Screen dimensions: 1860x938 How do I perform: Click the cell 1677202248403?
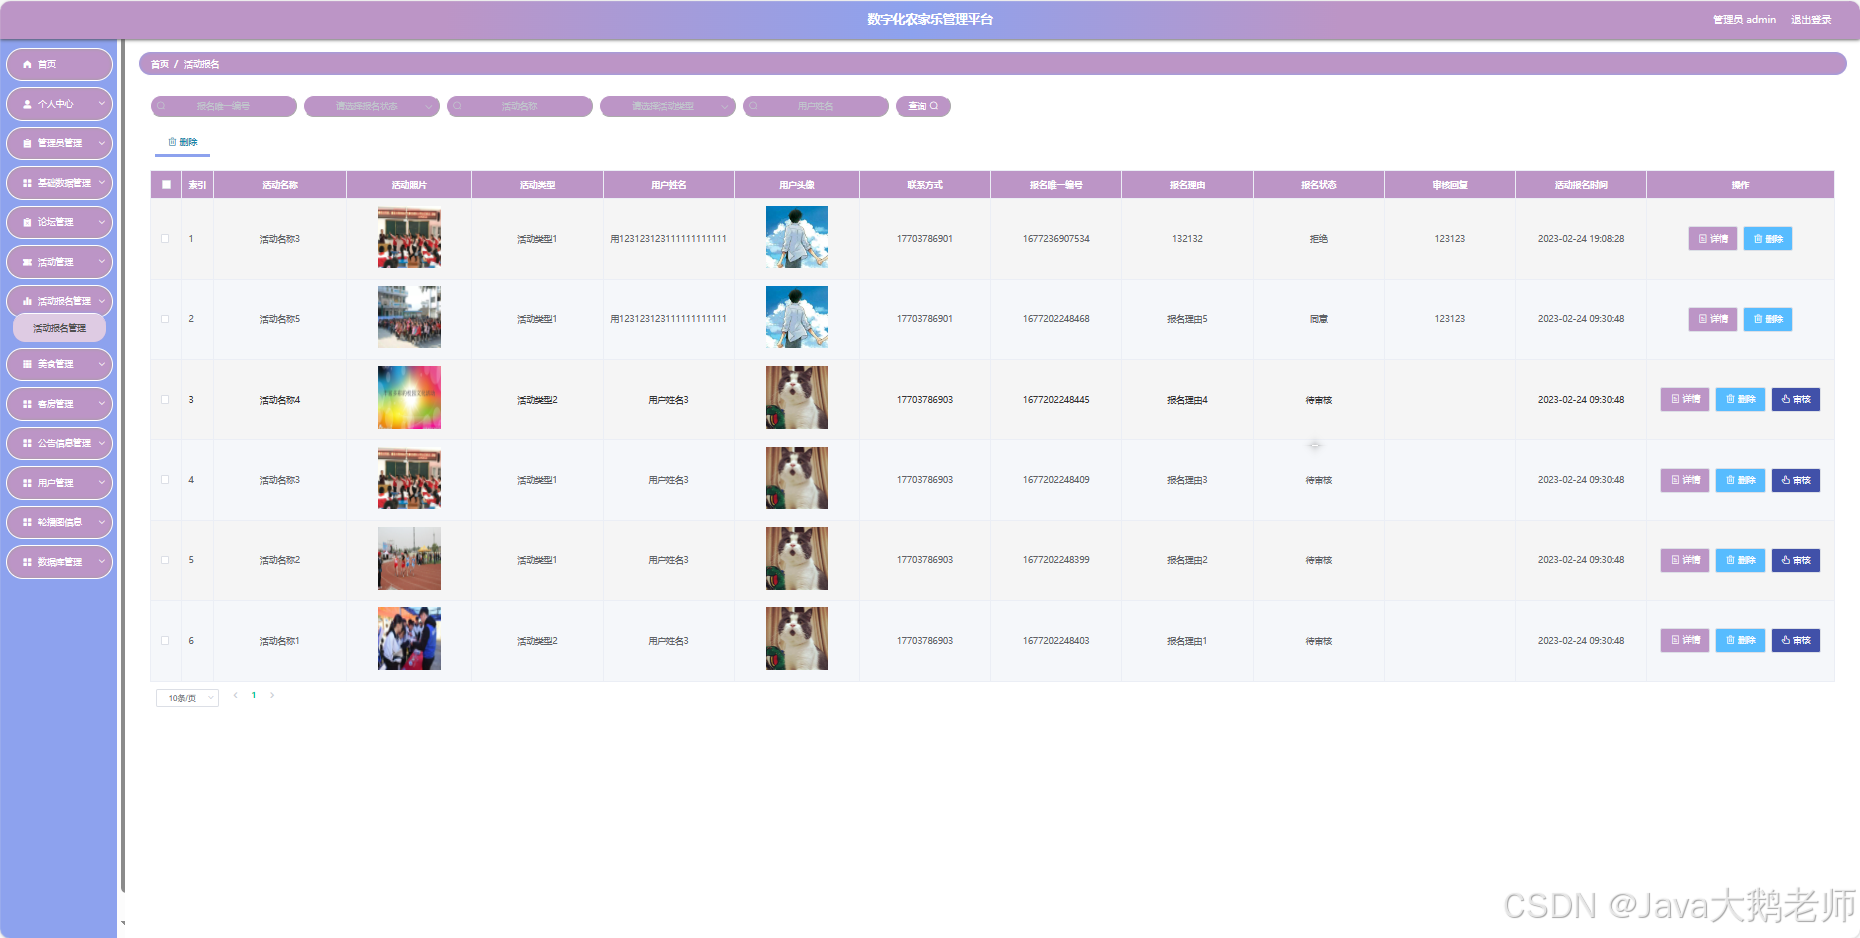tap(1056, 641)
